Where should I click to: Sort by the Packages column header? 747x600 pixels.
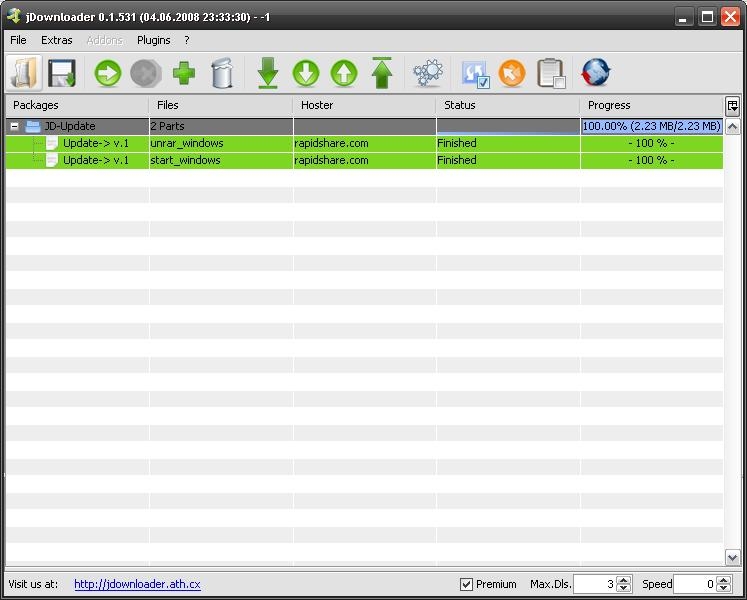77,105
